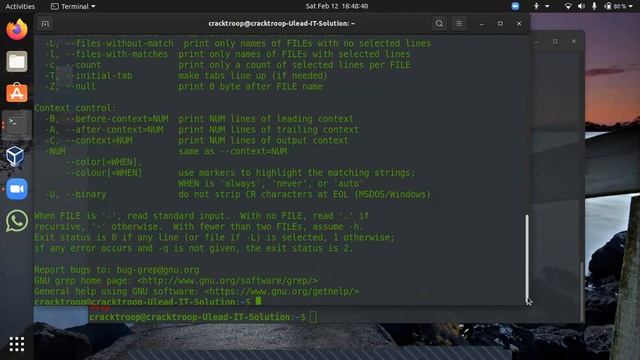This screenshot has width=640, height=360.
Task: Click the gnu.org/software/grep URL
Action: 227,281
